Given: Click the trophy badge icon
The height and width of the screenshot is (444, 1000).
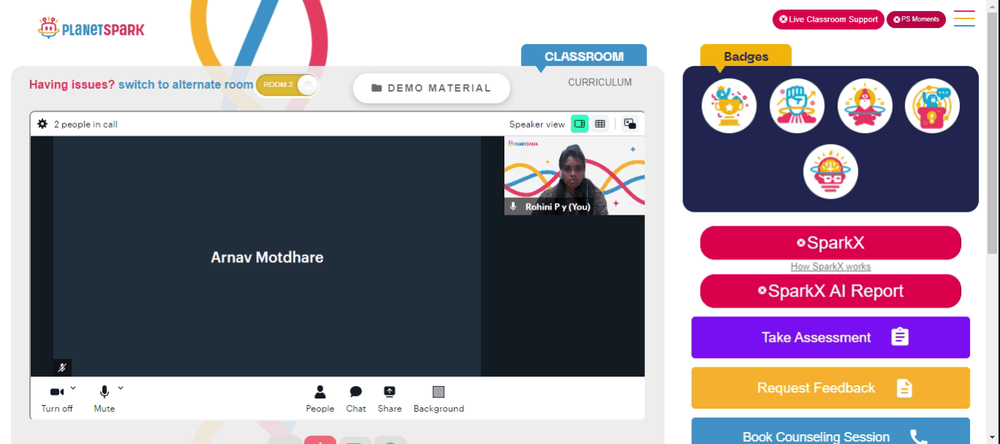Looking at the screenshot, I should point(729,106).
